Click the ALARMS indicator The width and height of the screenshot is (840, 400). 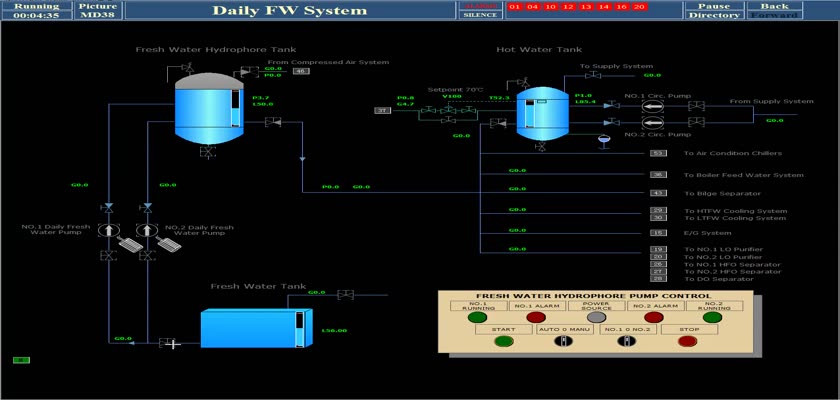(x=480, y=6)
